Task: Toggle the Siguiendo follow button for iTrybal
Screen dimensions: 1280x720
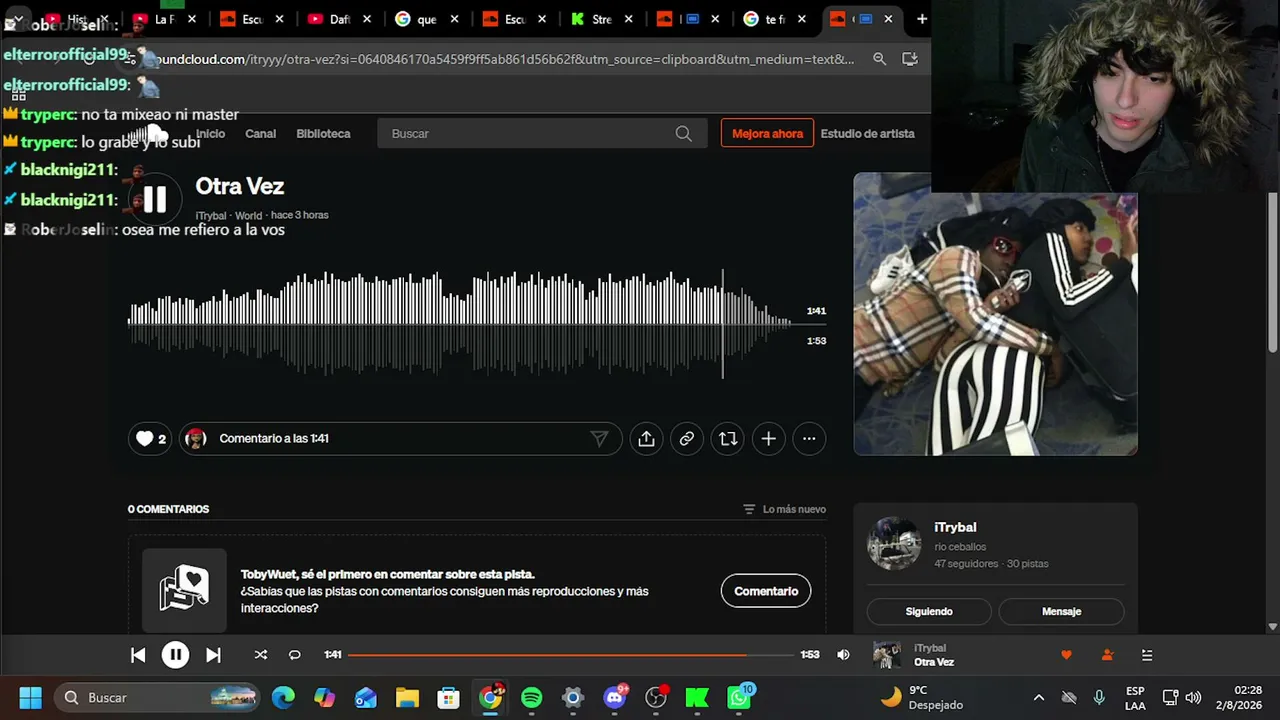Action: (929, 611)
